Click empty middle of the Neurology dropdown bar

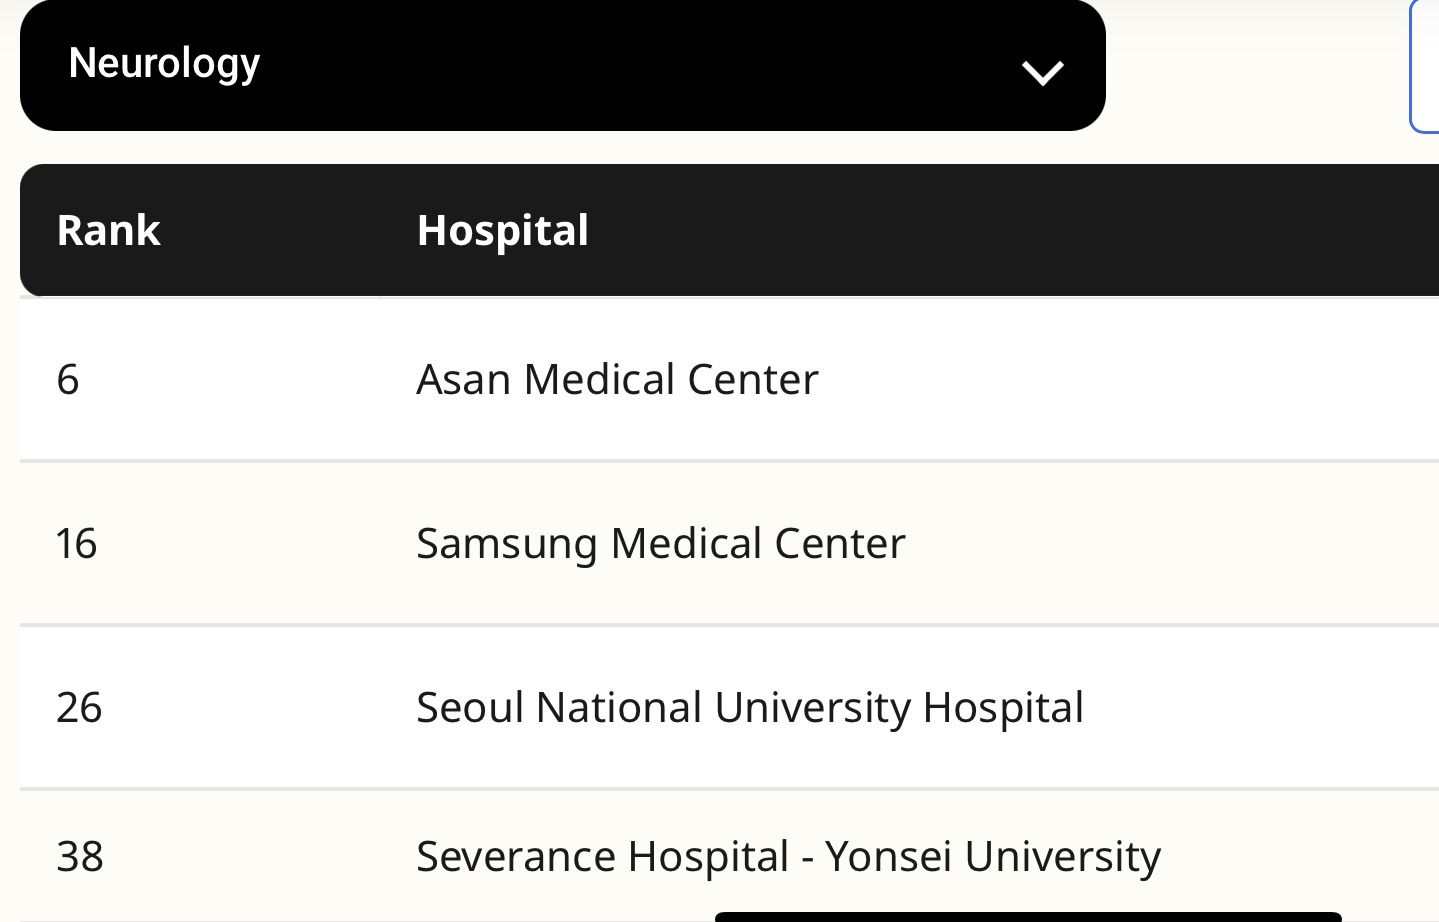point(640,65)
